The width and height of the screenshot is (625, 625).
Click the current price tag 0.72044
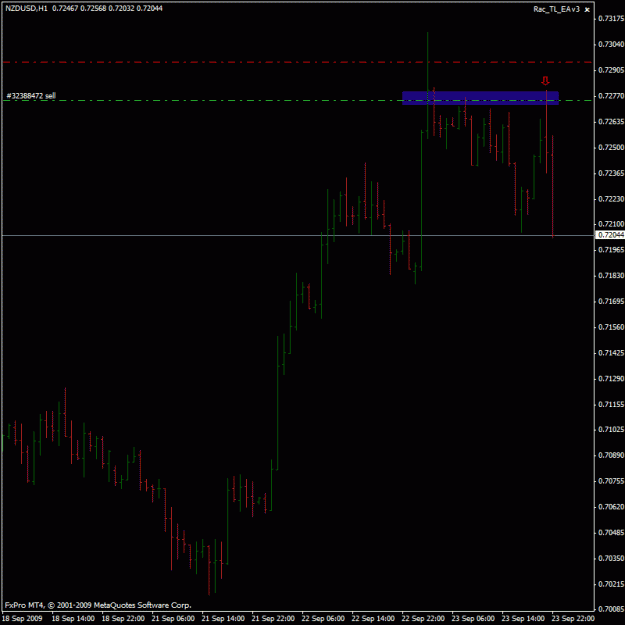pyautogui.click(x=610, y=235)
